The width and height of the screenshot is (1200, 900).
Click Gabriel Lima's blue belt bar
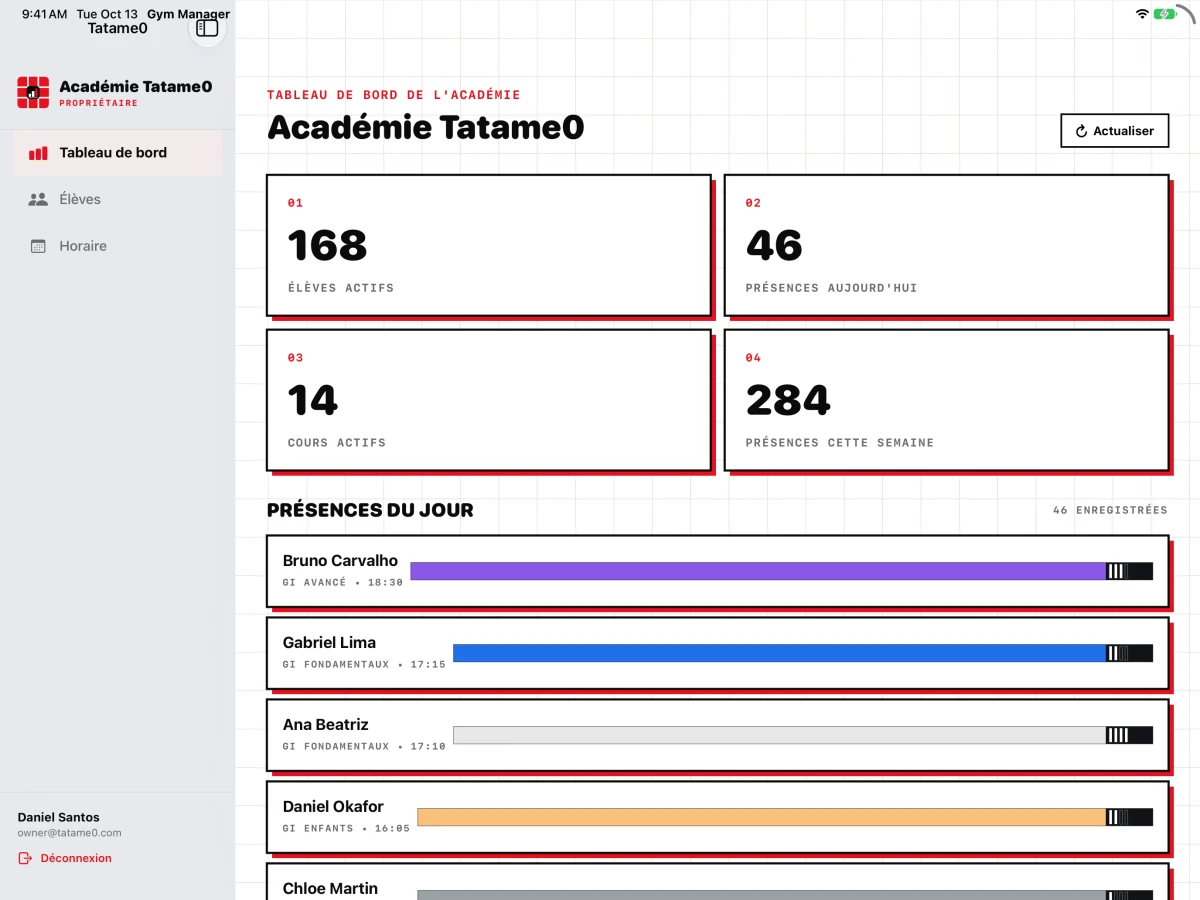coord(803,653)
